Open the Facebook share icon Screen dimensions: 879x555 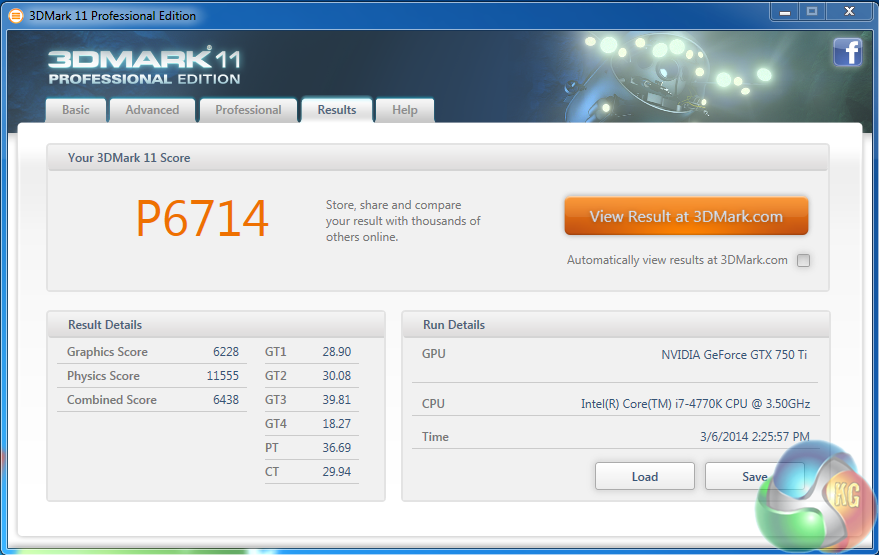(848, 52)
